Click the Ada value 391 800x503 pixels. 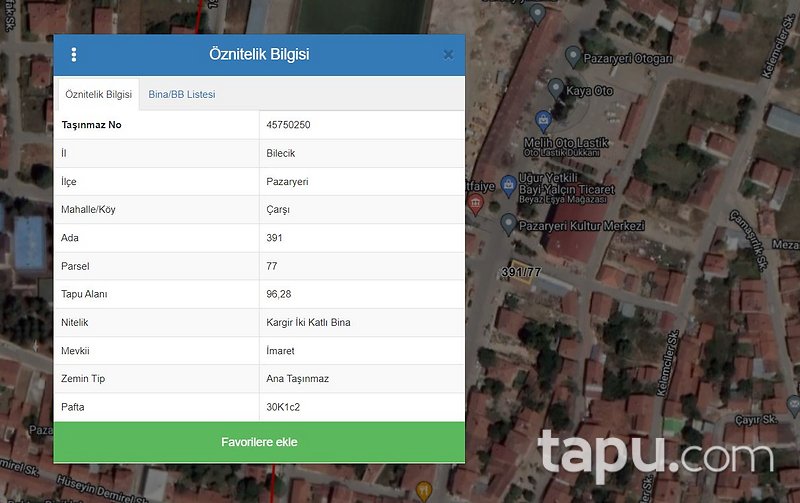click(274, 238)
